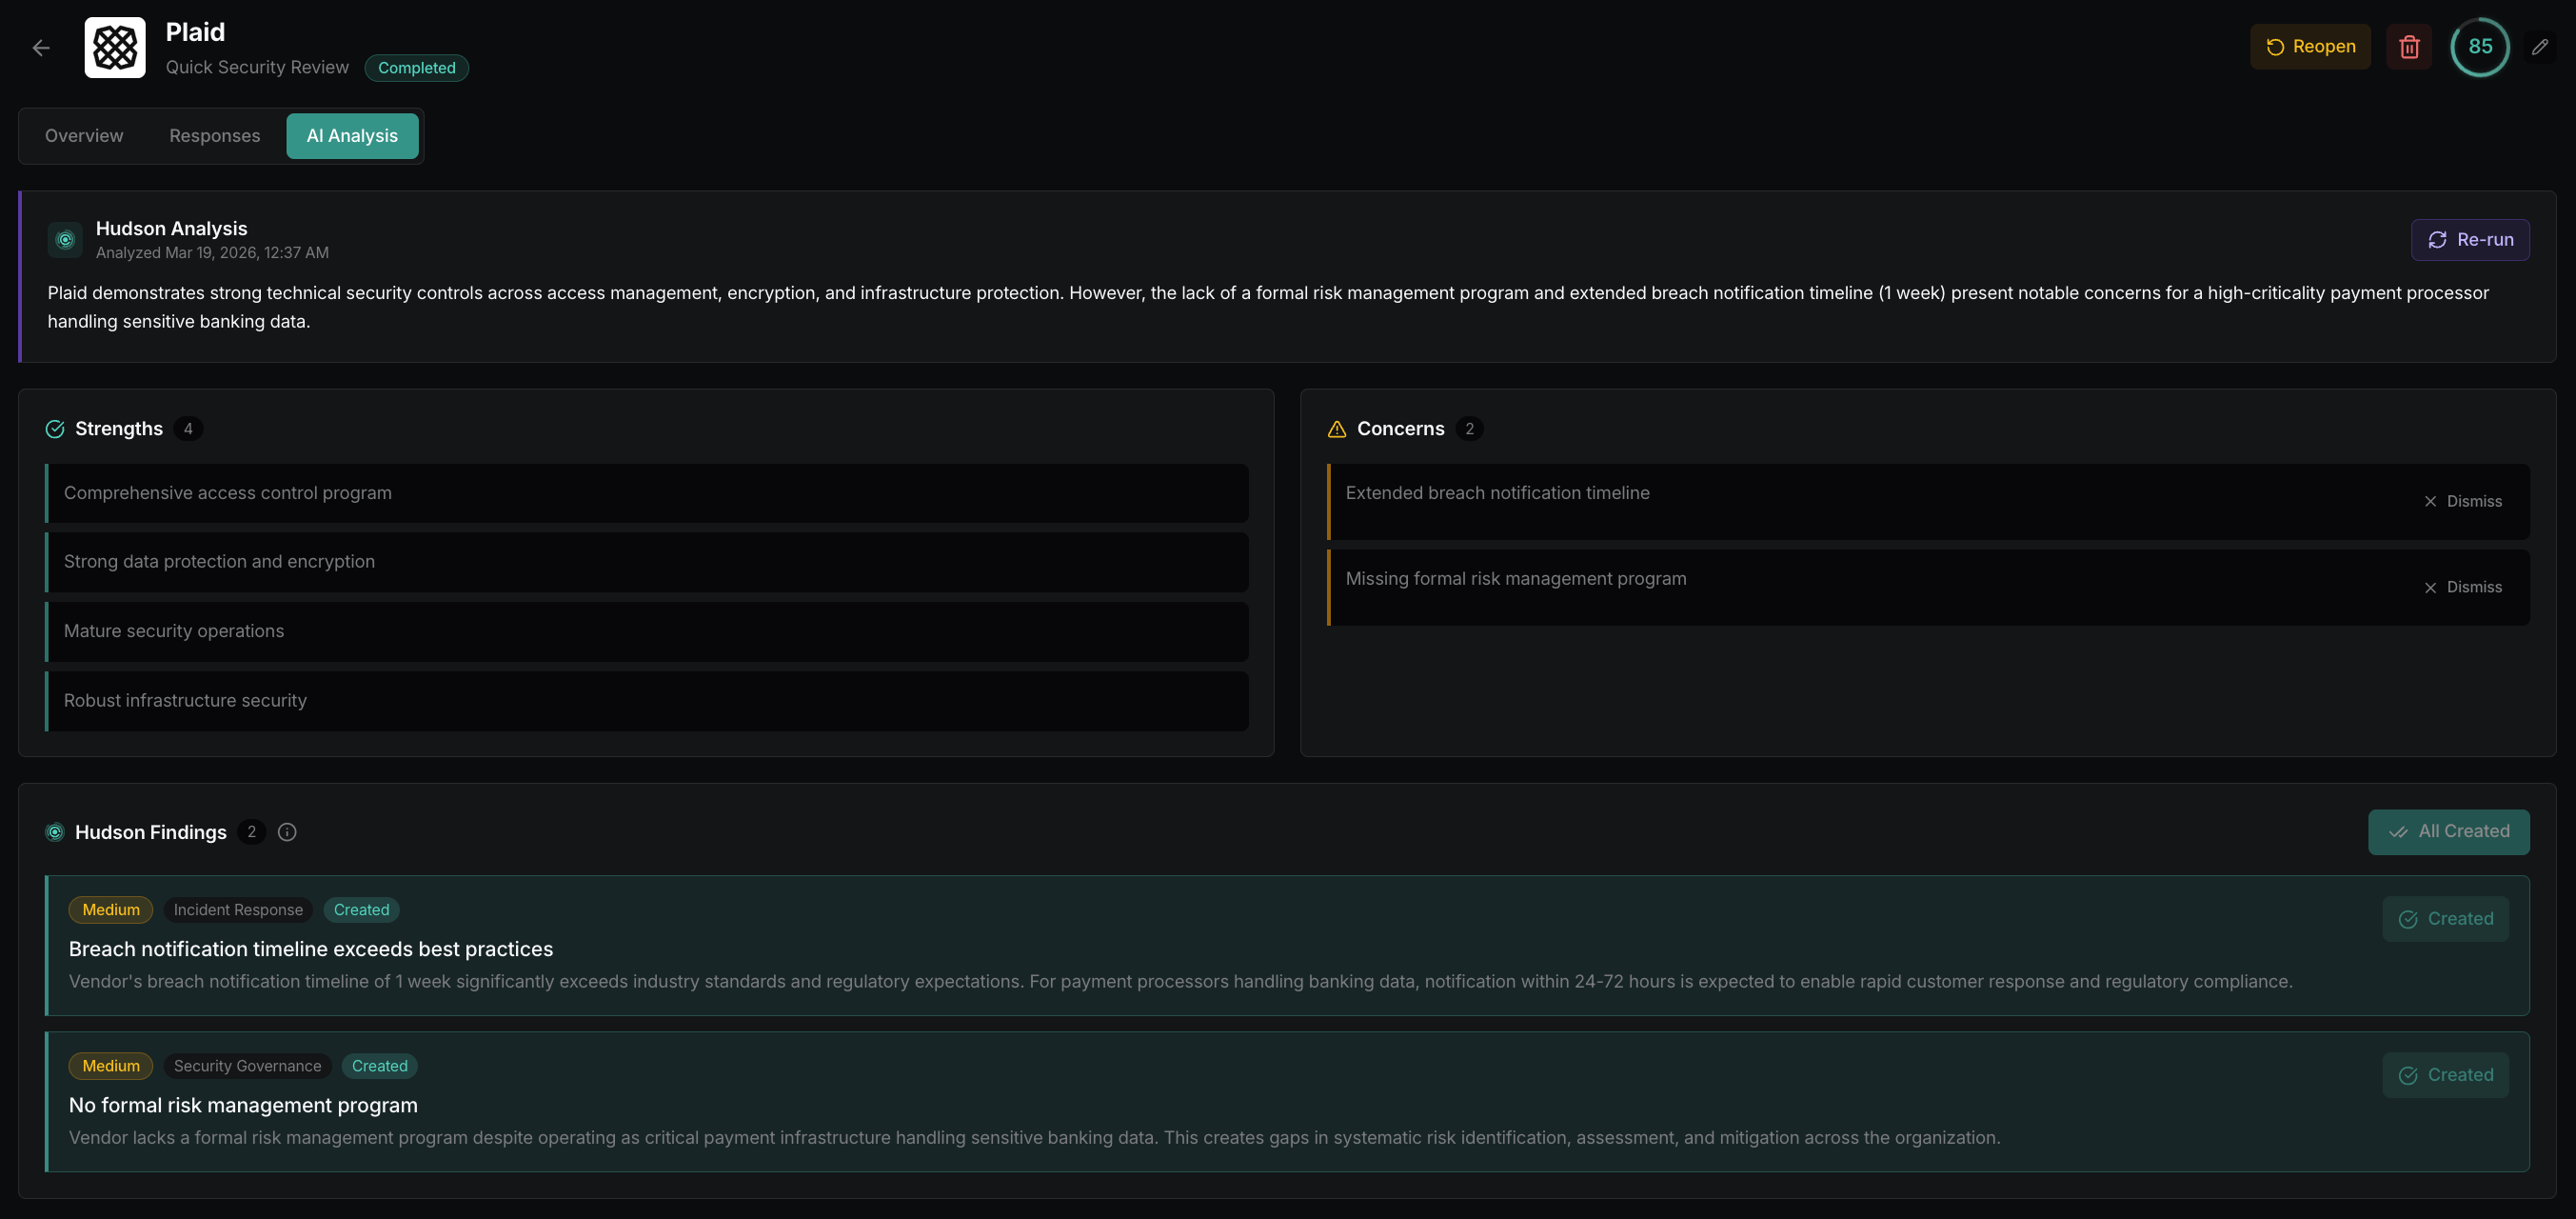Click Created button on risk management finding
The width and height of the screenshot is (2576, 1219).
[2445, 1075]
